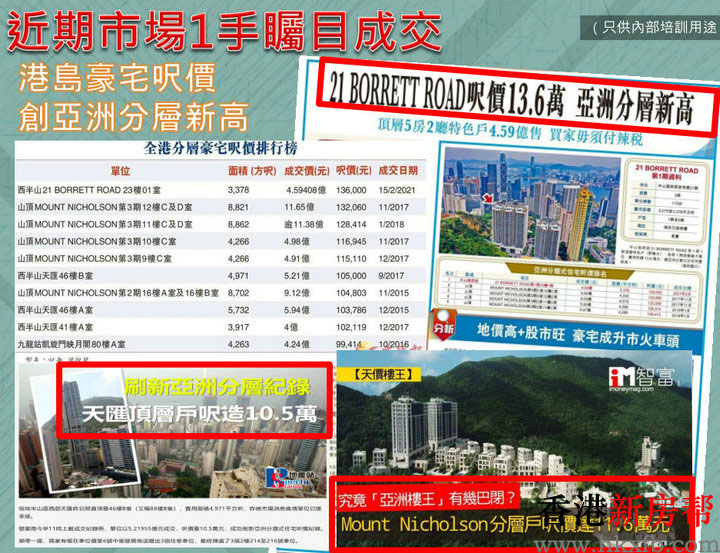Click the iM智富 logo
This screenshot has height=553, width=720.
coord(642,379)
